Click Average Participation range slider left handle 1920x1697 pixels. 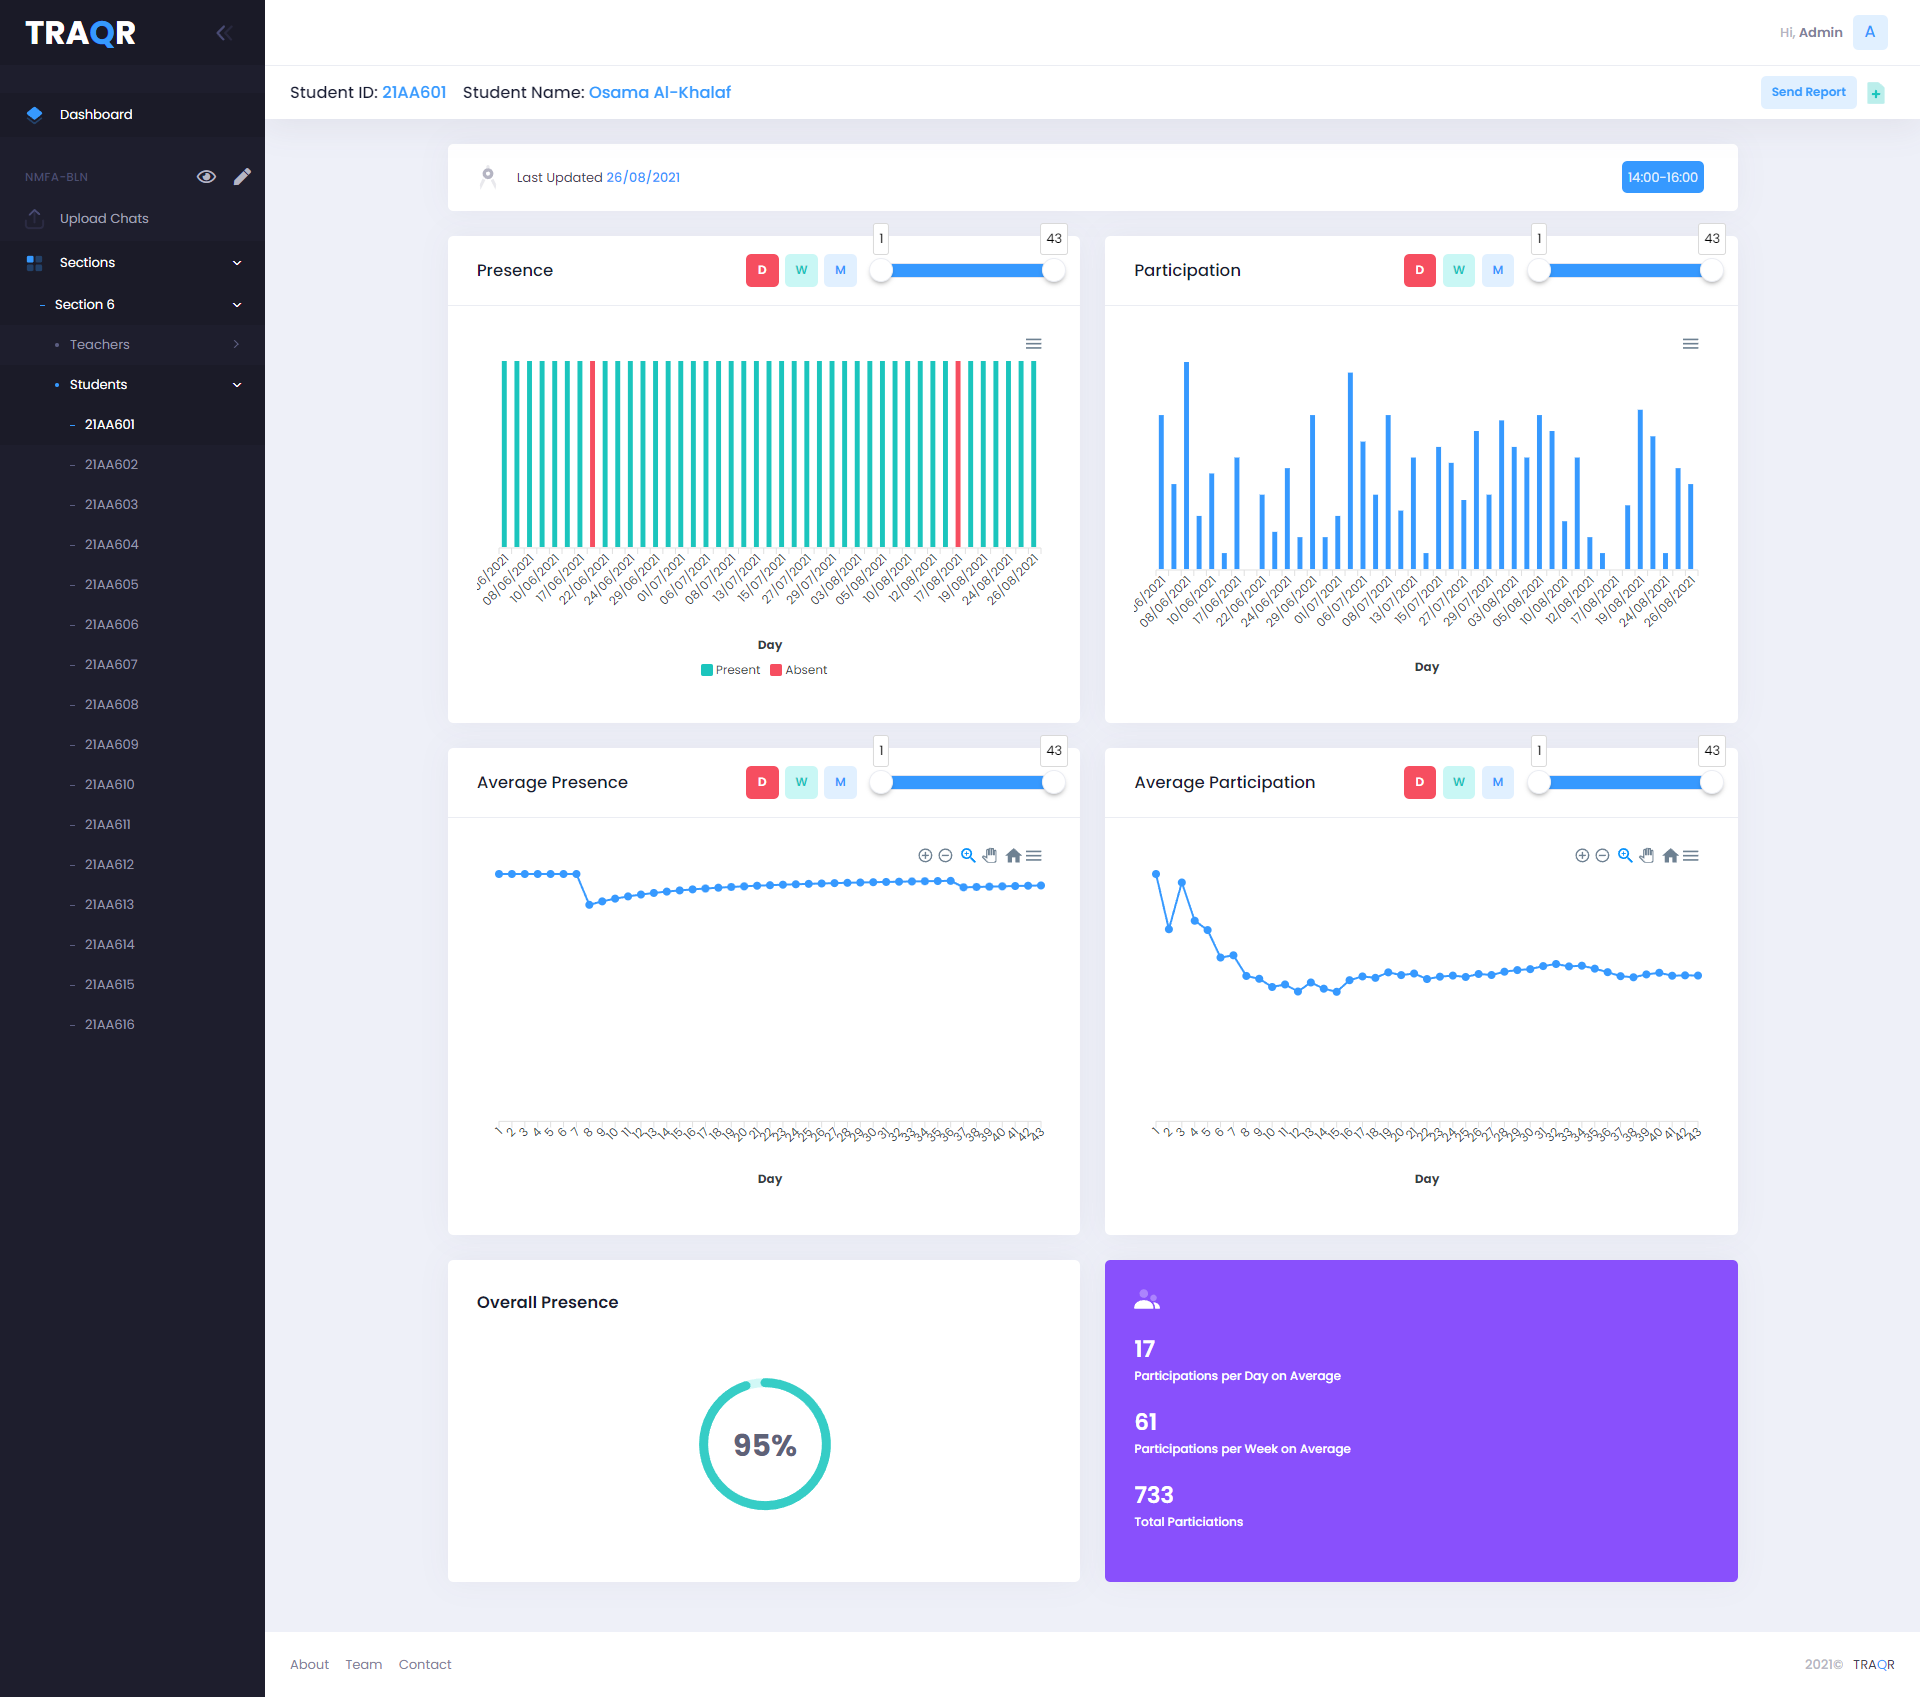pyautogui.click(x=1539, y=783)
